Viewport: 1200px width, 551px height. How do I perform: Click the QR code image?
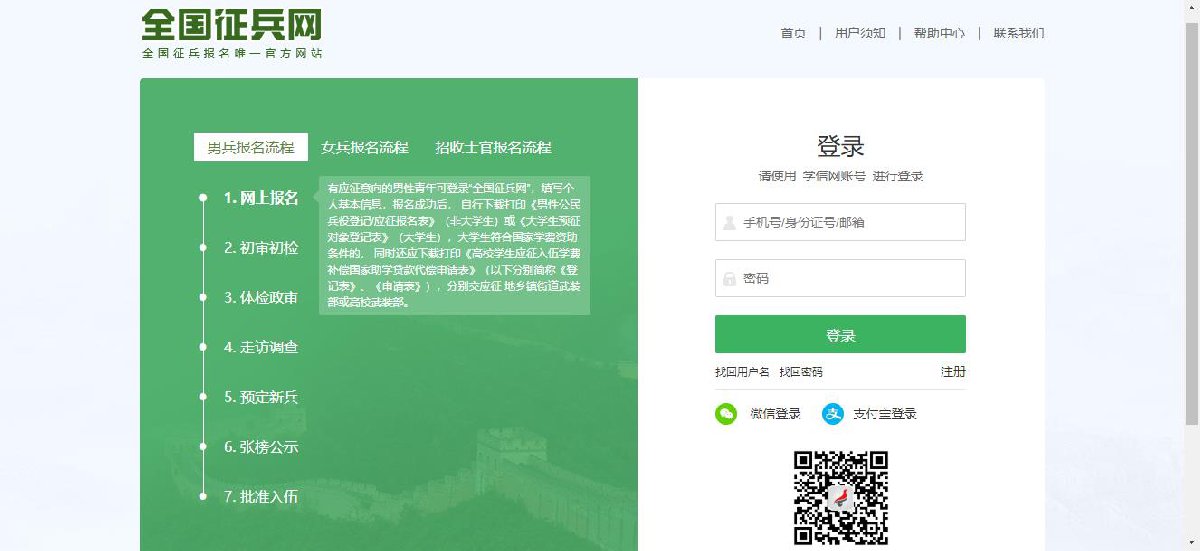coord(841,497)
